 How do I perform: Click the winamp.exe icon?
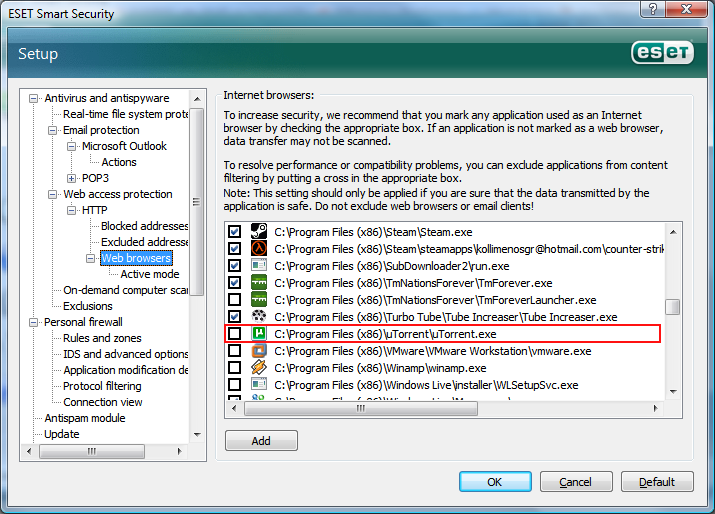pyautogui.click(x=259, y=368)
